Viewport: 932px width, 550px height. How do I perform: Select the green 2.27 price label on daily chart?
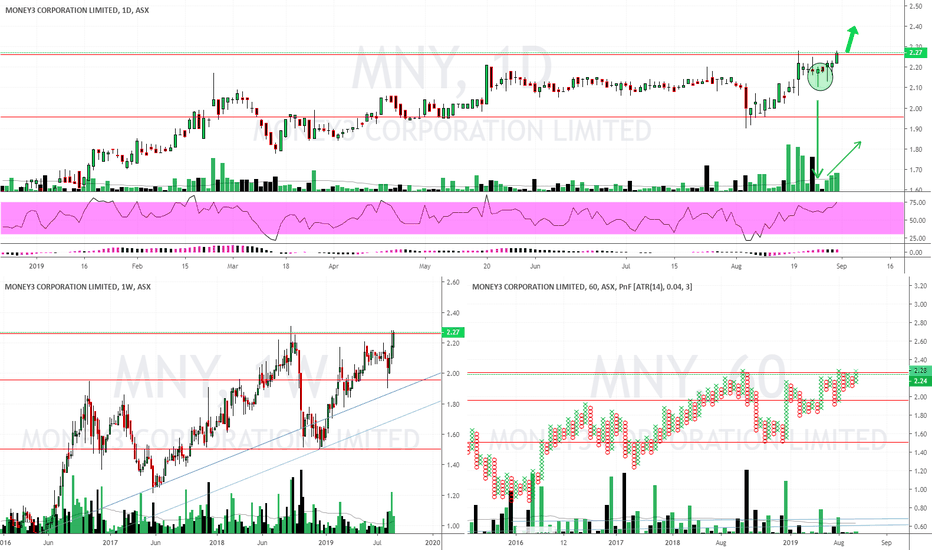point(915,53)
